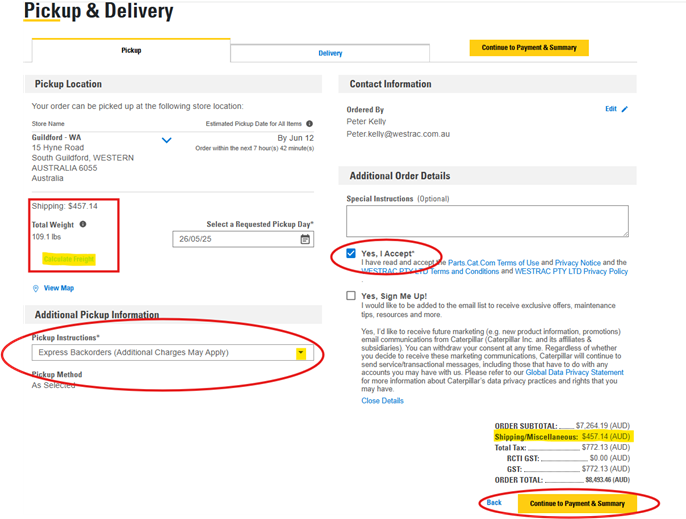This screenshot has width=686, height=519.
Task: Click the Close Details link
Action: pyautogui.click(x=382, y=401)
